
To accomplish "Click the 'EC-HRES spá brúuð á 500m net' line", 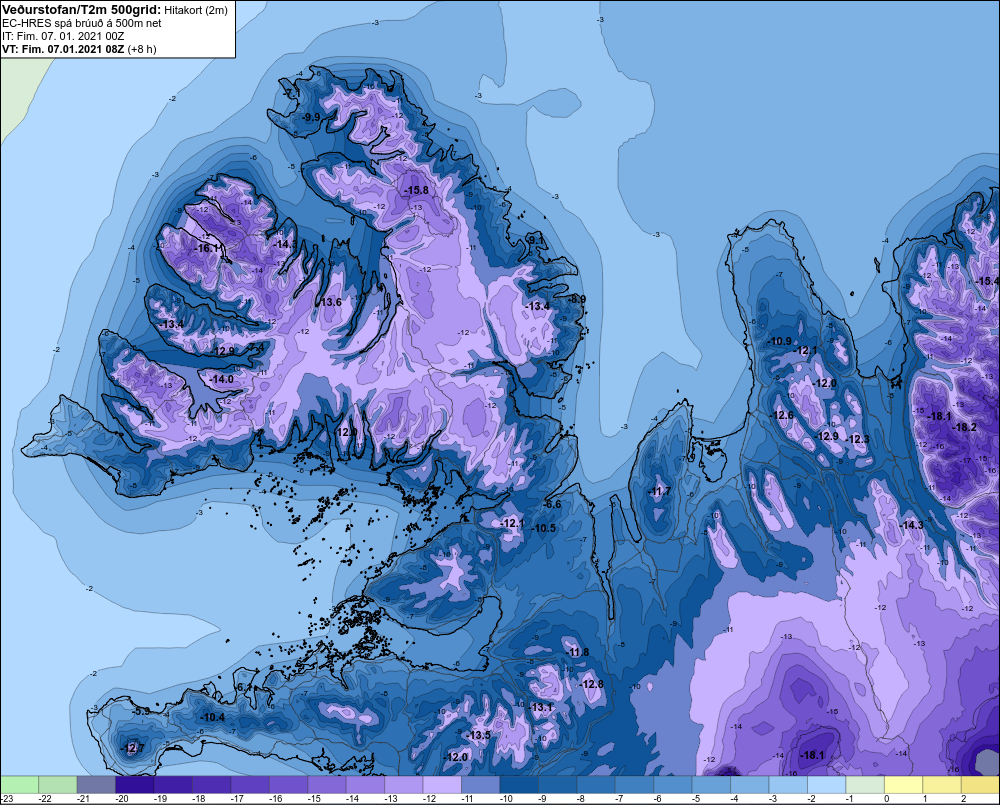I will pos(82,23).
